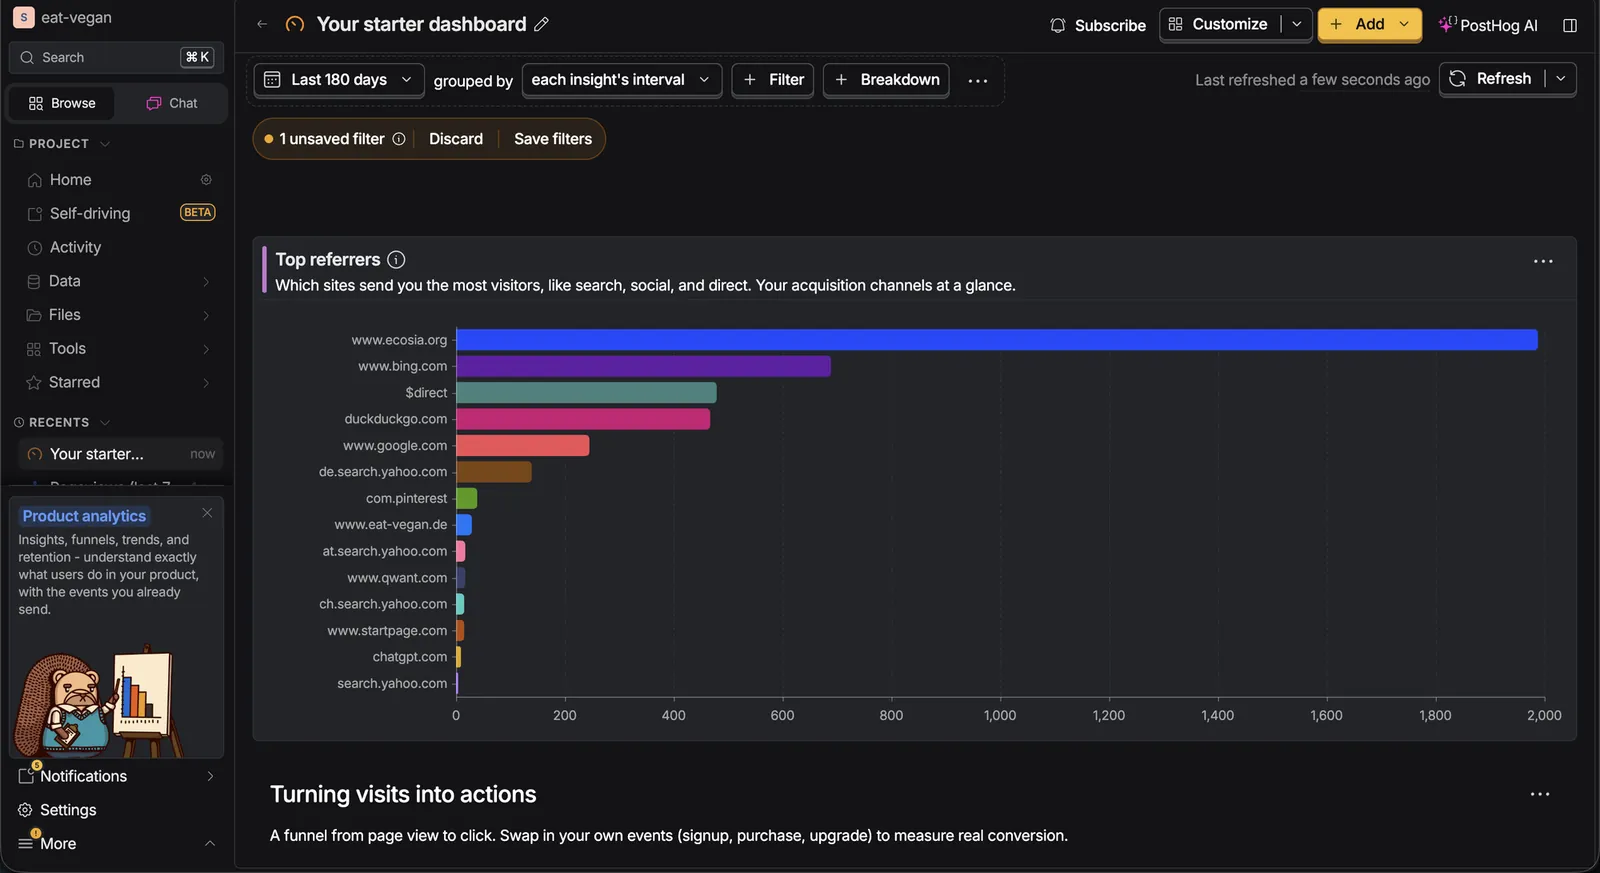Image resolution: width=1600 pixels, height=873 pixels.
Task: Click the 1 unsaved filter label
Action: 332,139
